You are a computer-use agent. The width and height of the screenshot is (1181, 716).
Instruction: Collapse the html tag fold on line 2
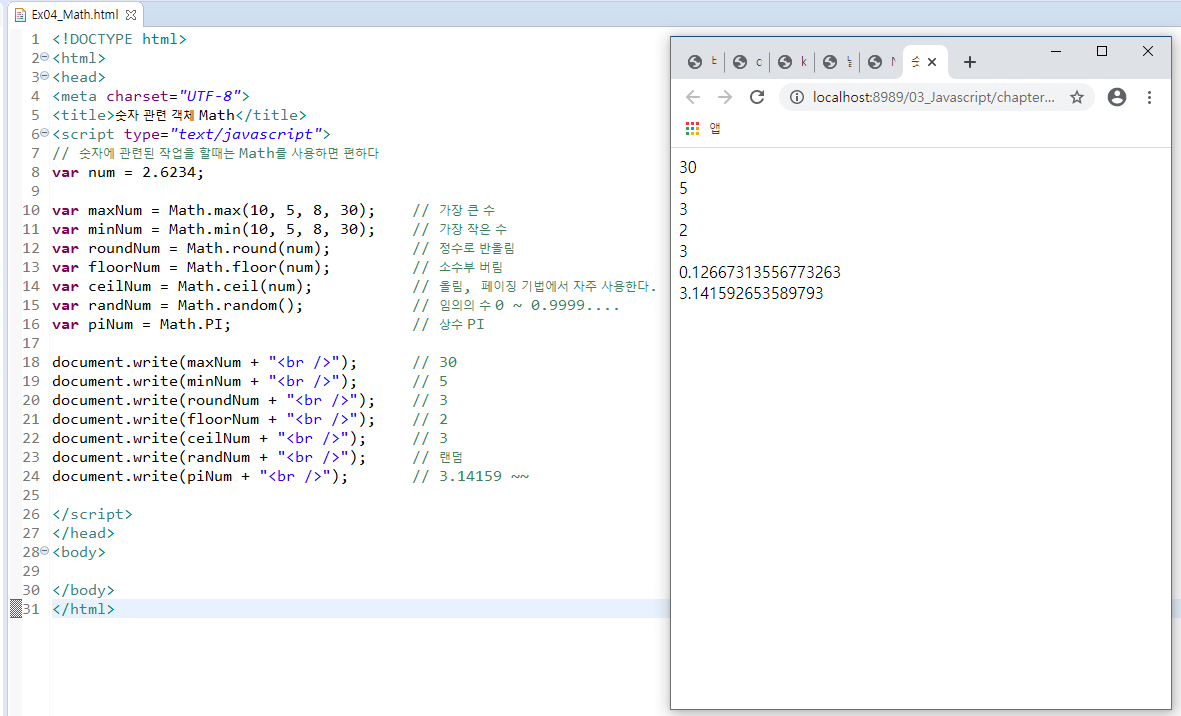point(44,57)
